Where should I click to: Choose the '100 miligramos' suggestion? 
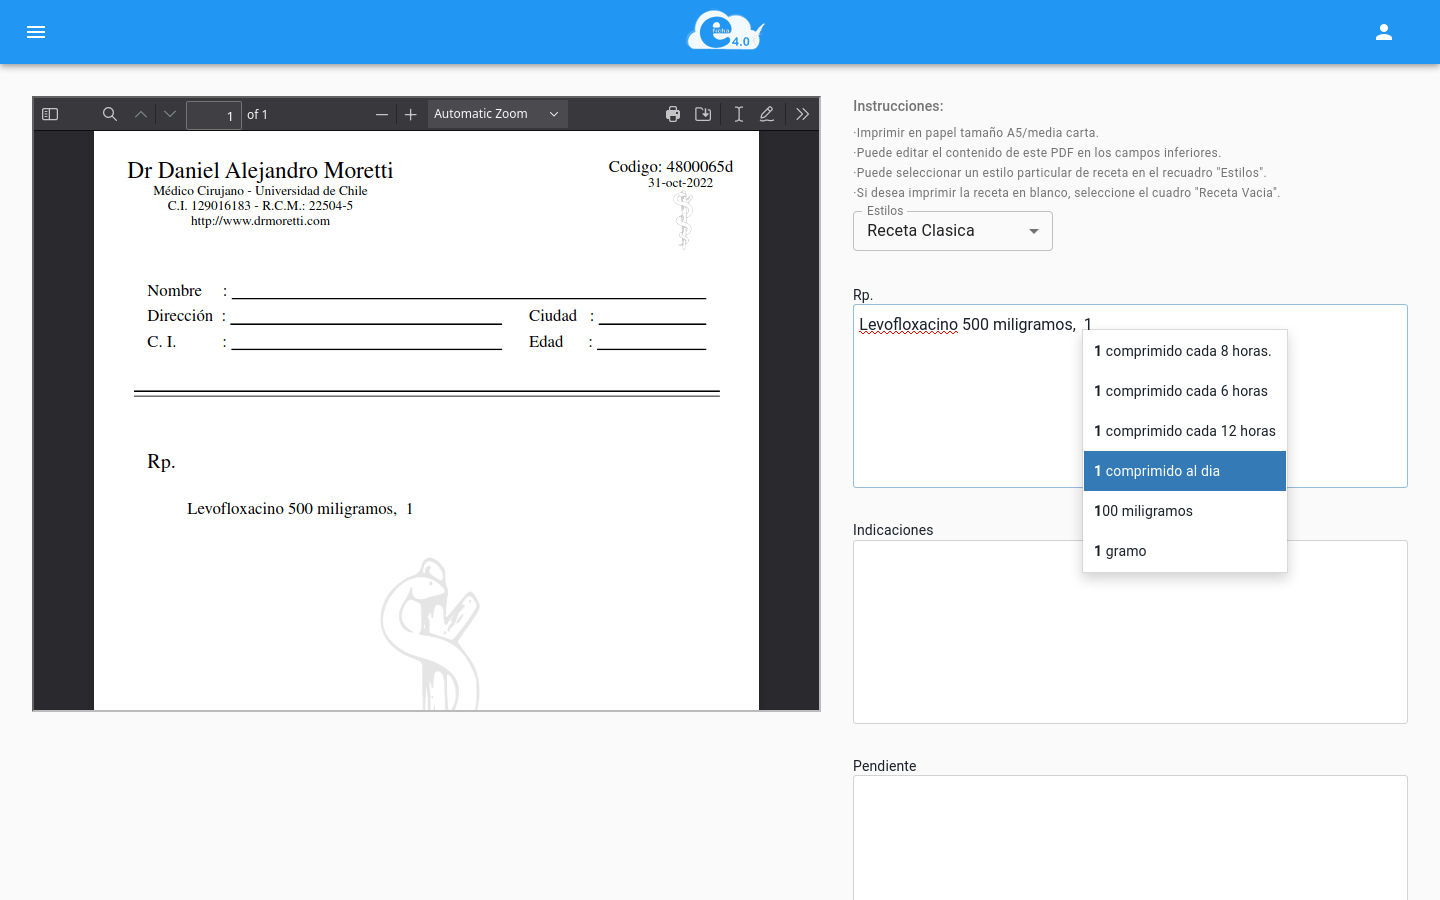[x=1143, y=511]
